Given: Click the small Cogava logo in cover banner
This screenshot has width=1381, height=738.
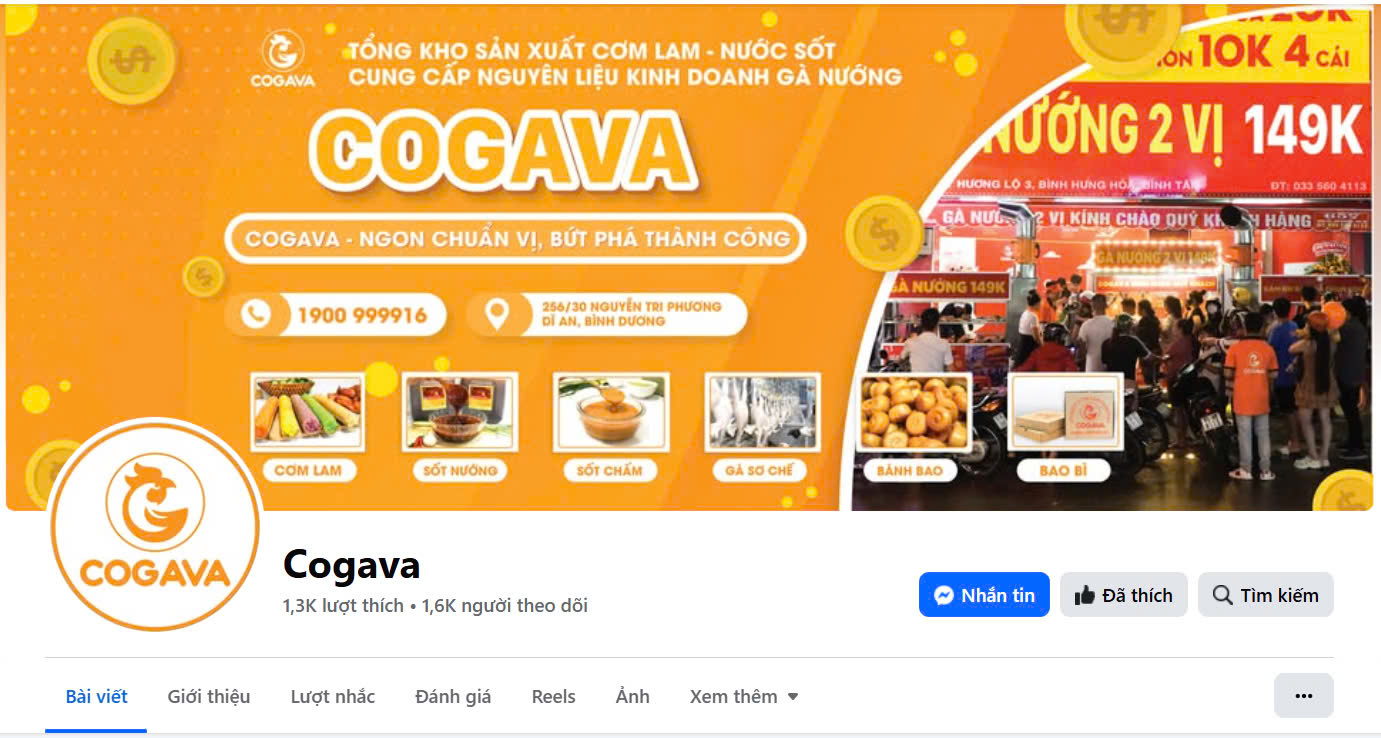Looking at the screenshot, I should (x=283, y=59).
